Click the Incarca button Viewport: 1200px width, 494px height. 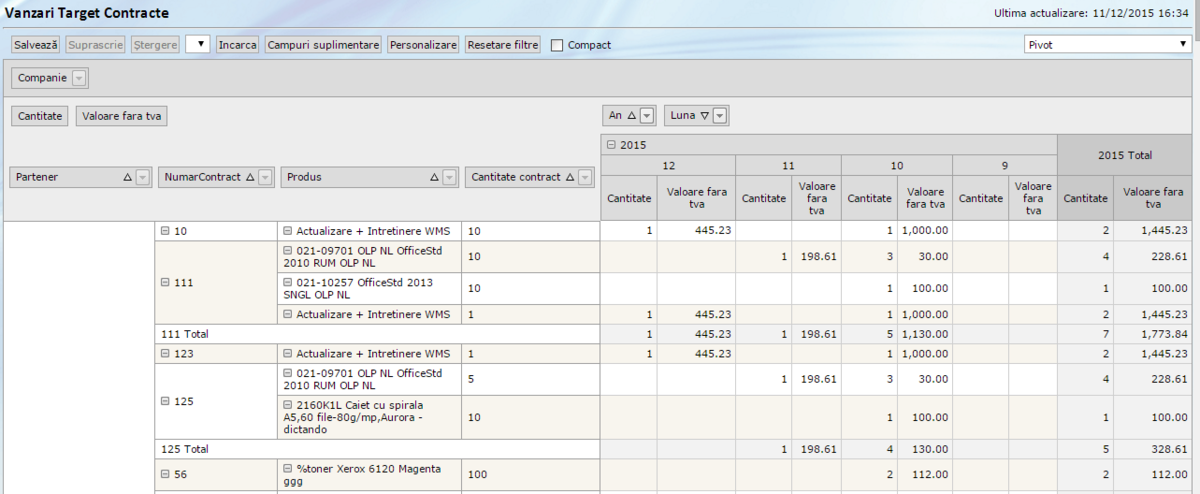point(238,45)
